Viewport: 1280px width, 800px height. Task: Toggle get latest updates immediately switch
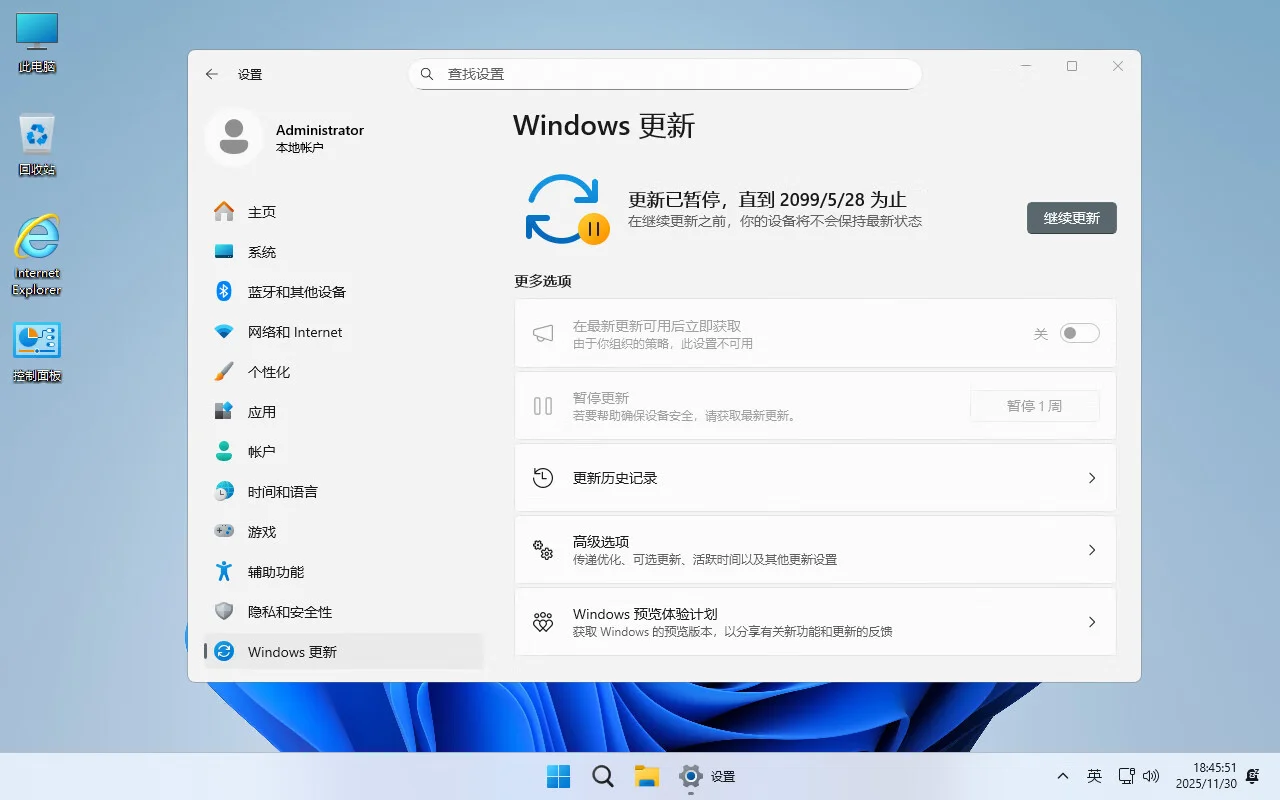pyautogui.click(x=1079, y=333)
